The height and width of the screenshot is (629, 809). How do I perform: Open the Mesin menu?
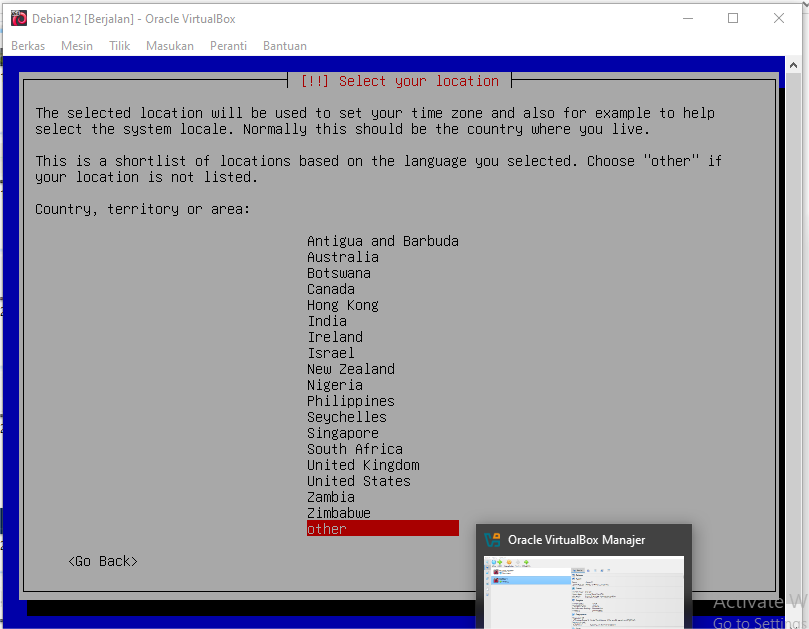(x=77, y=46)
